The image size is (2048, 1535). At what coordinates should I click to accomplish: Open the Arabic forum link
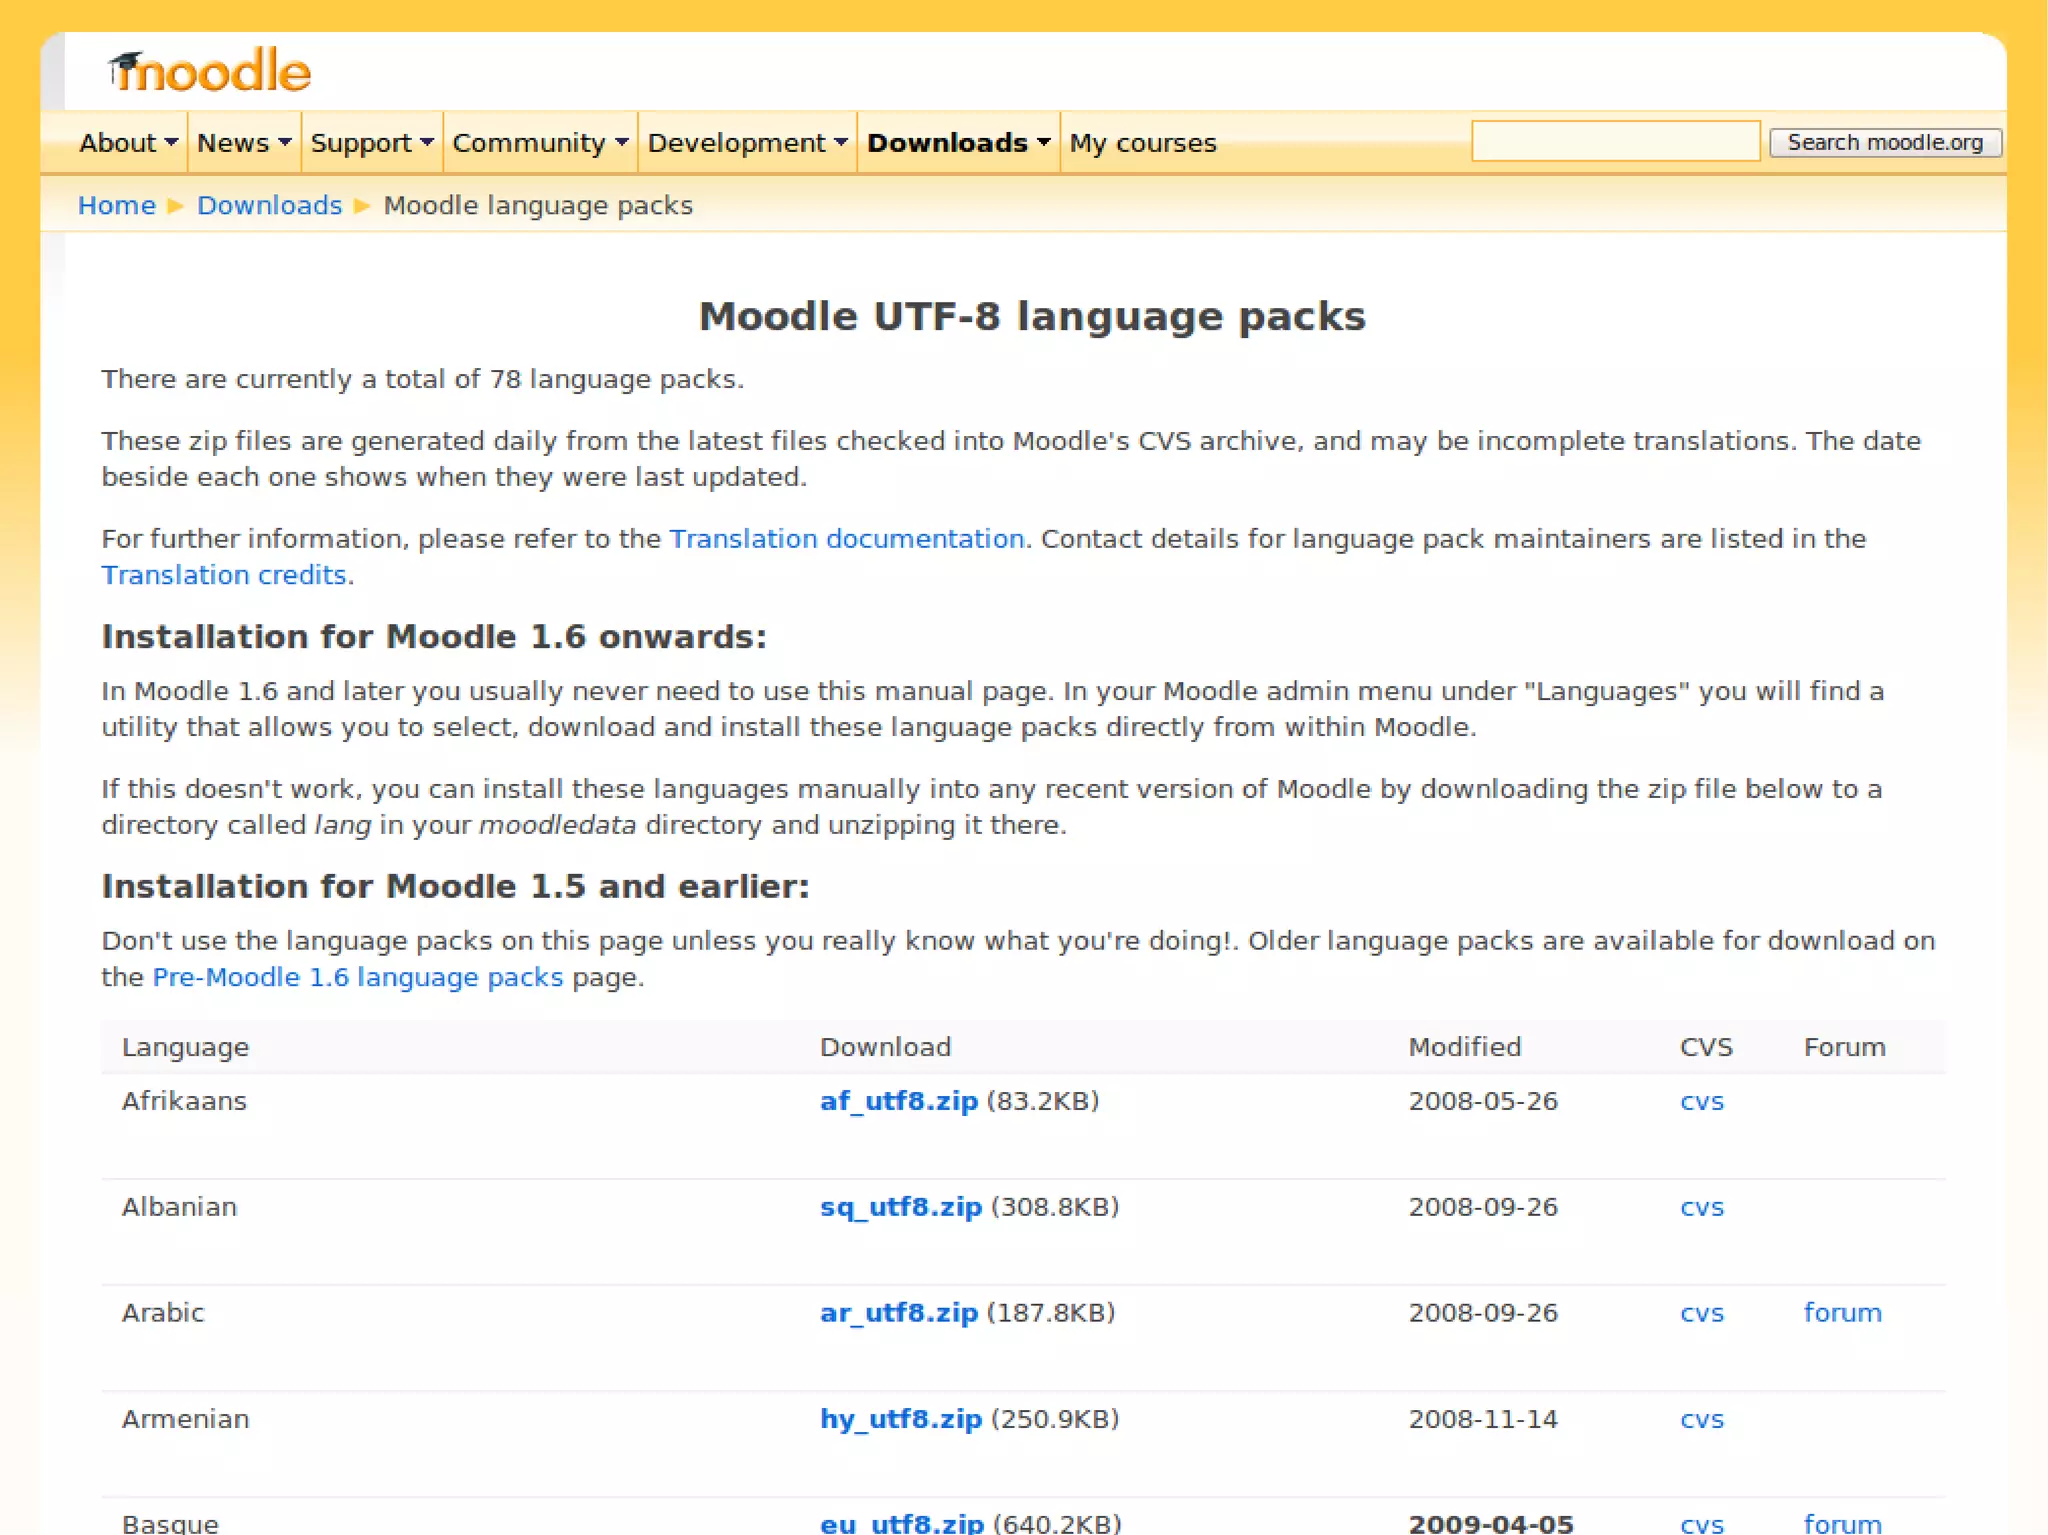(x=1843, y=1313)
